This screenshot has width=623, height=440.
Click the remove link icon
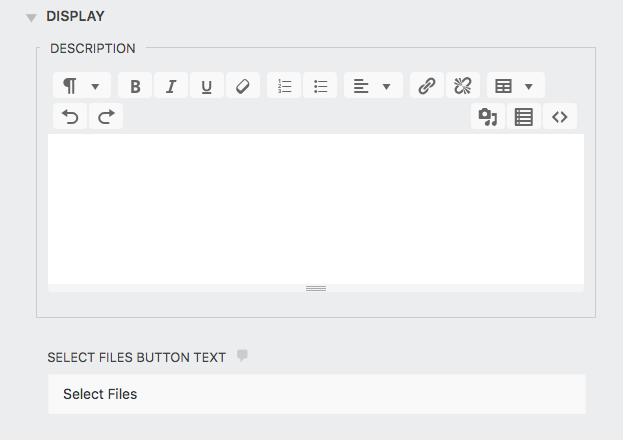463,85
